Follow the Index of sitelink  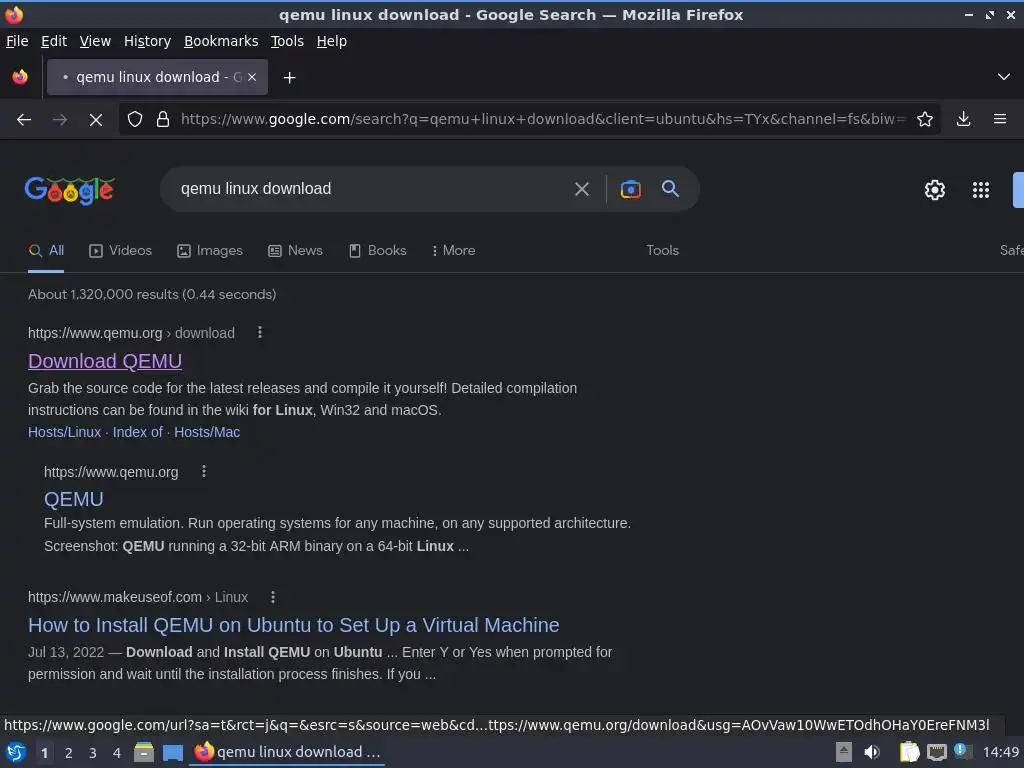(138, 432)
